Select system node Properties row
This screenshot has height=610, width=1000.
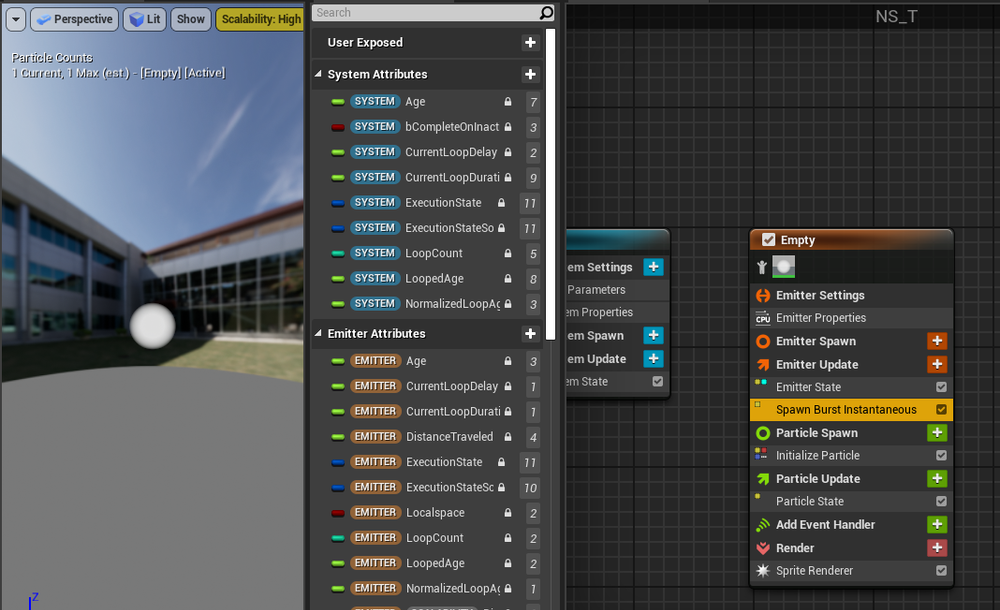(617, 312)
